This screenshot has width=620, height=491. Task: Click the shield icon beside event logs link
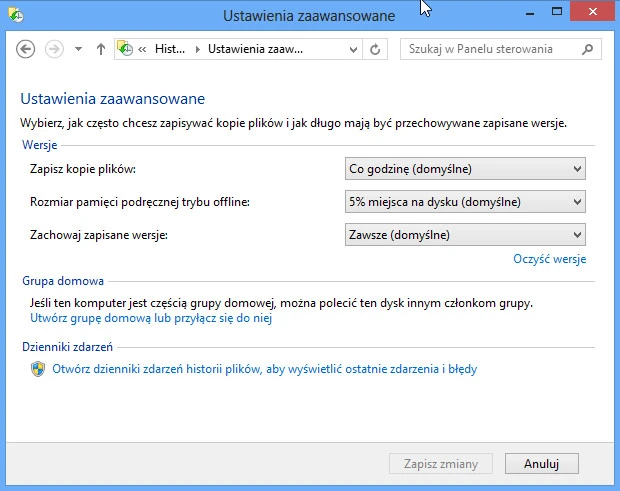[38, 369]
